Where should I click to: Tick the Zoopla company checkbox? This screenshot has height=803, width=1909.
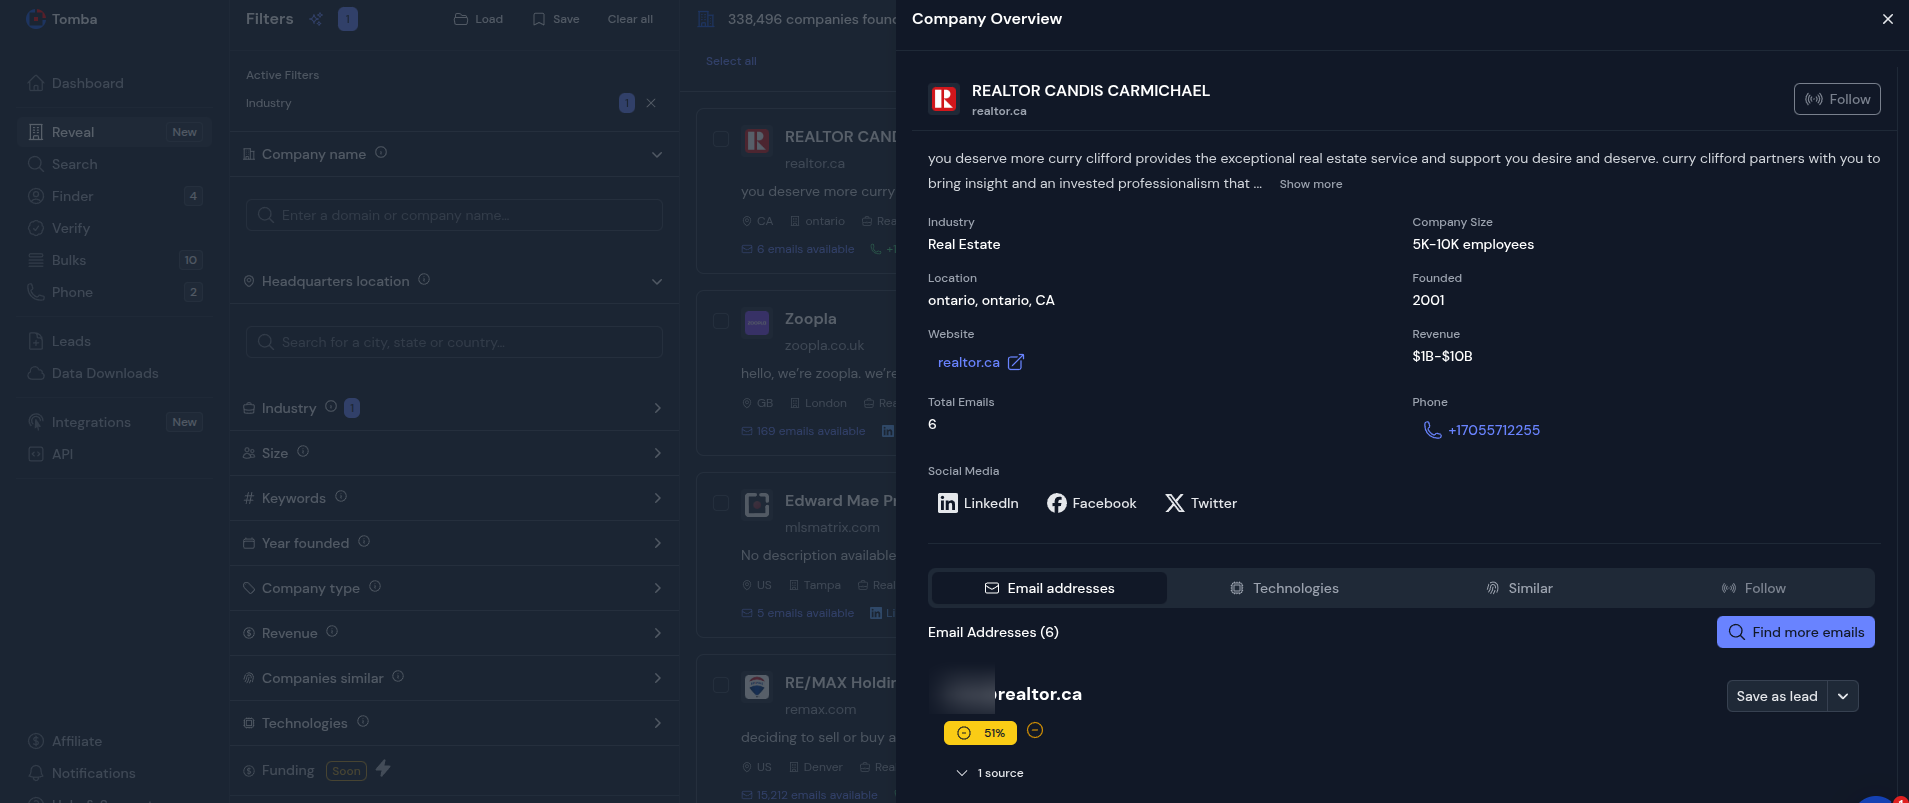pyautogui.click(x=721, y=321)
